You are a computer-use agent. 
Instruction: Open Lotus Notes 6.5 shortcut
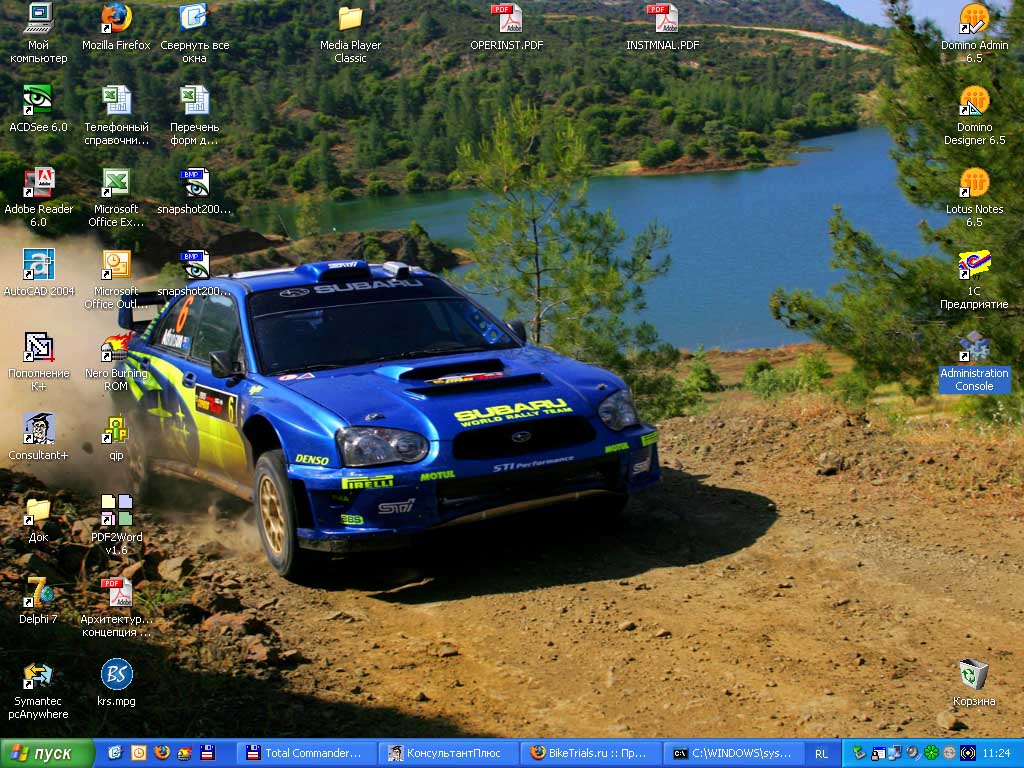click(974, 183)
